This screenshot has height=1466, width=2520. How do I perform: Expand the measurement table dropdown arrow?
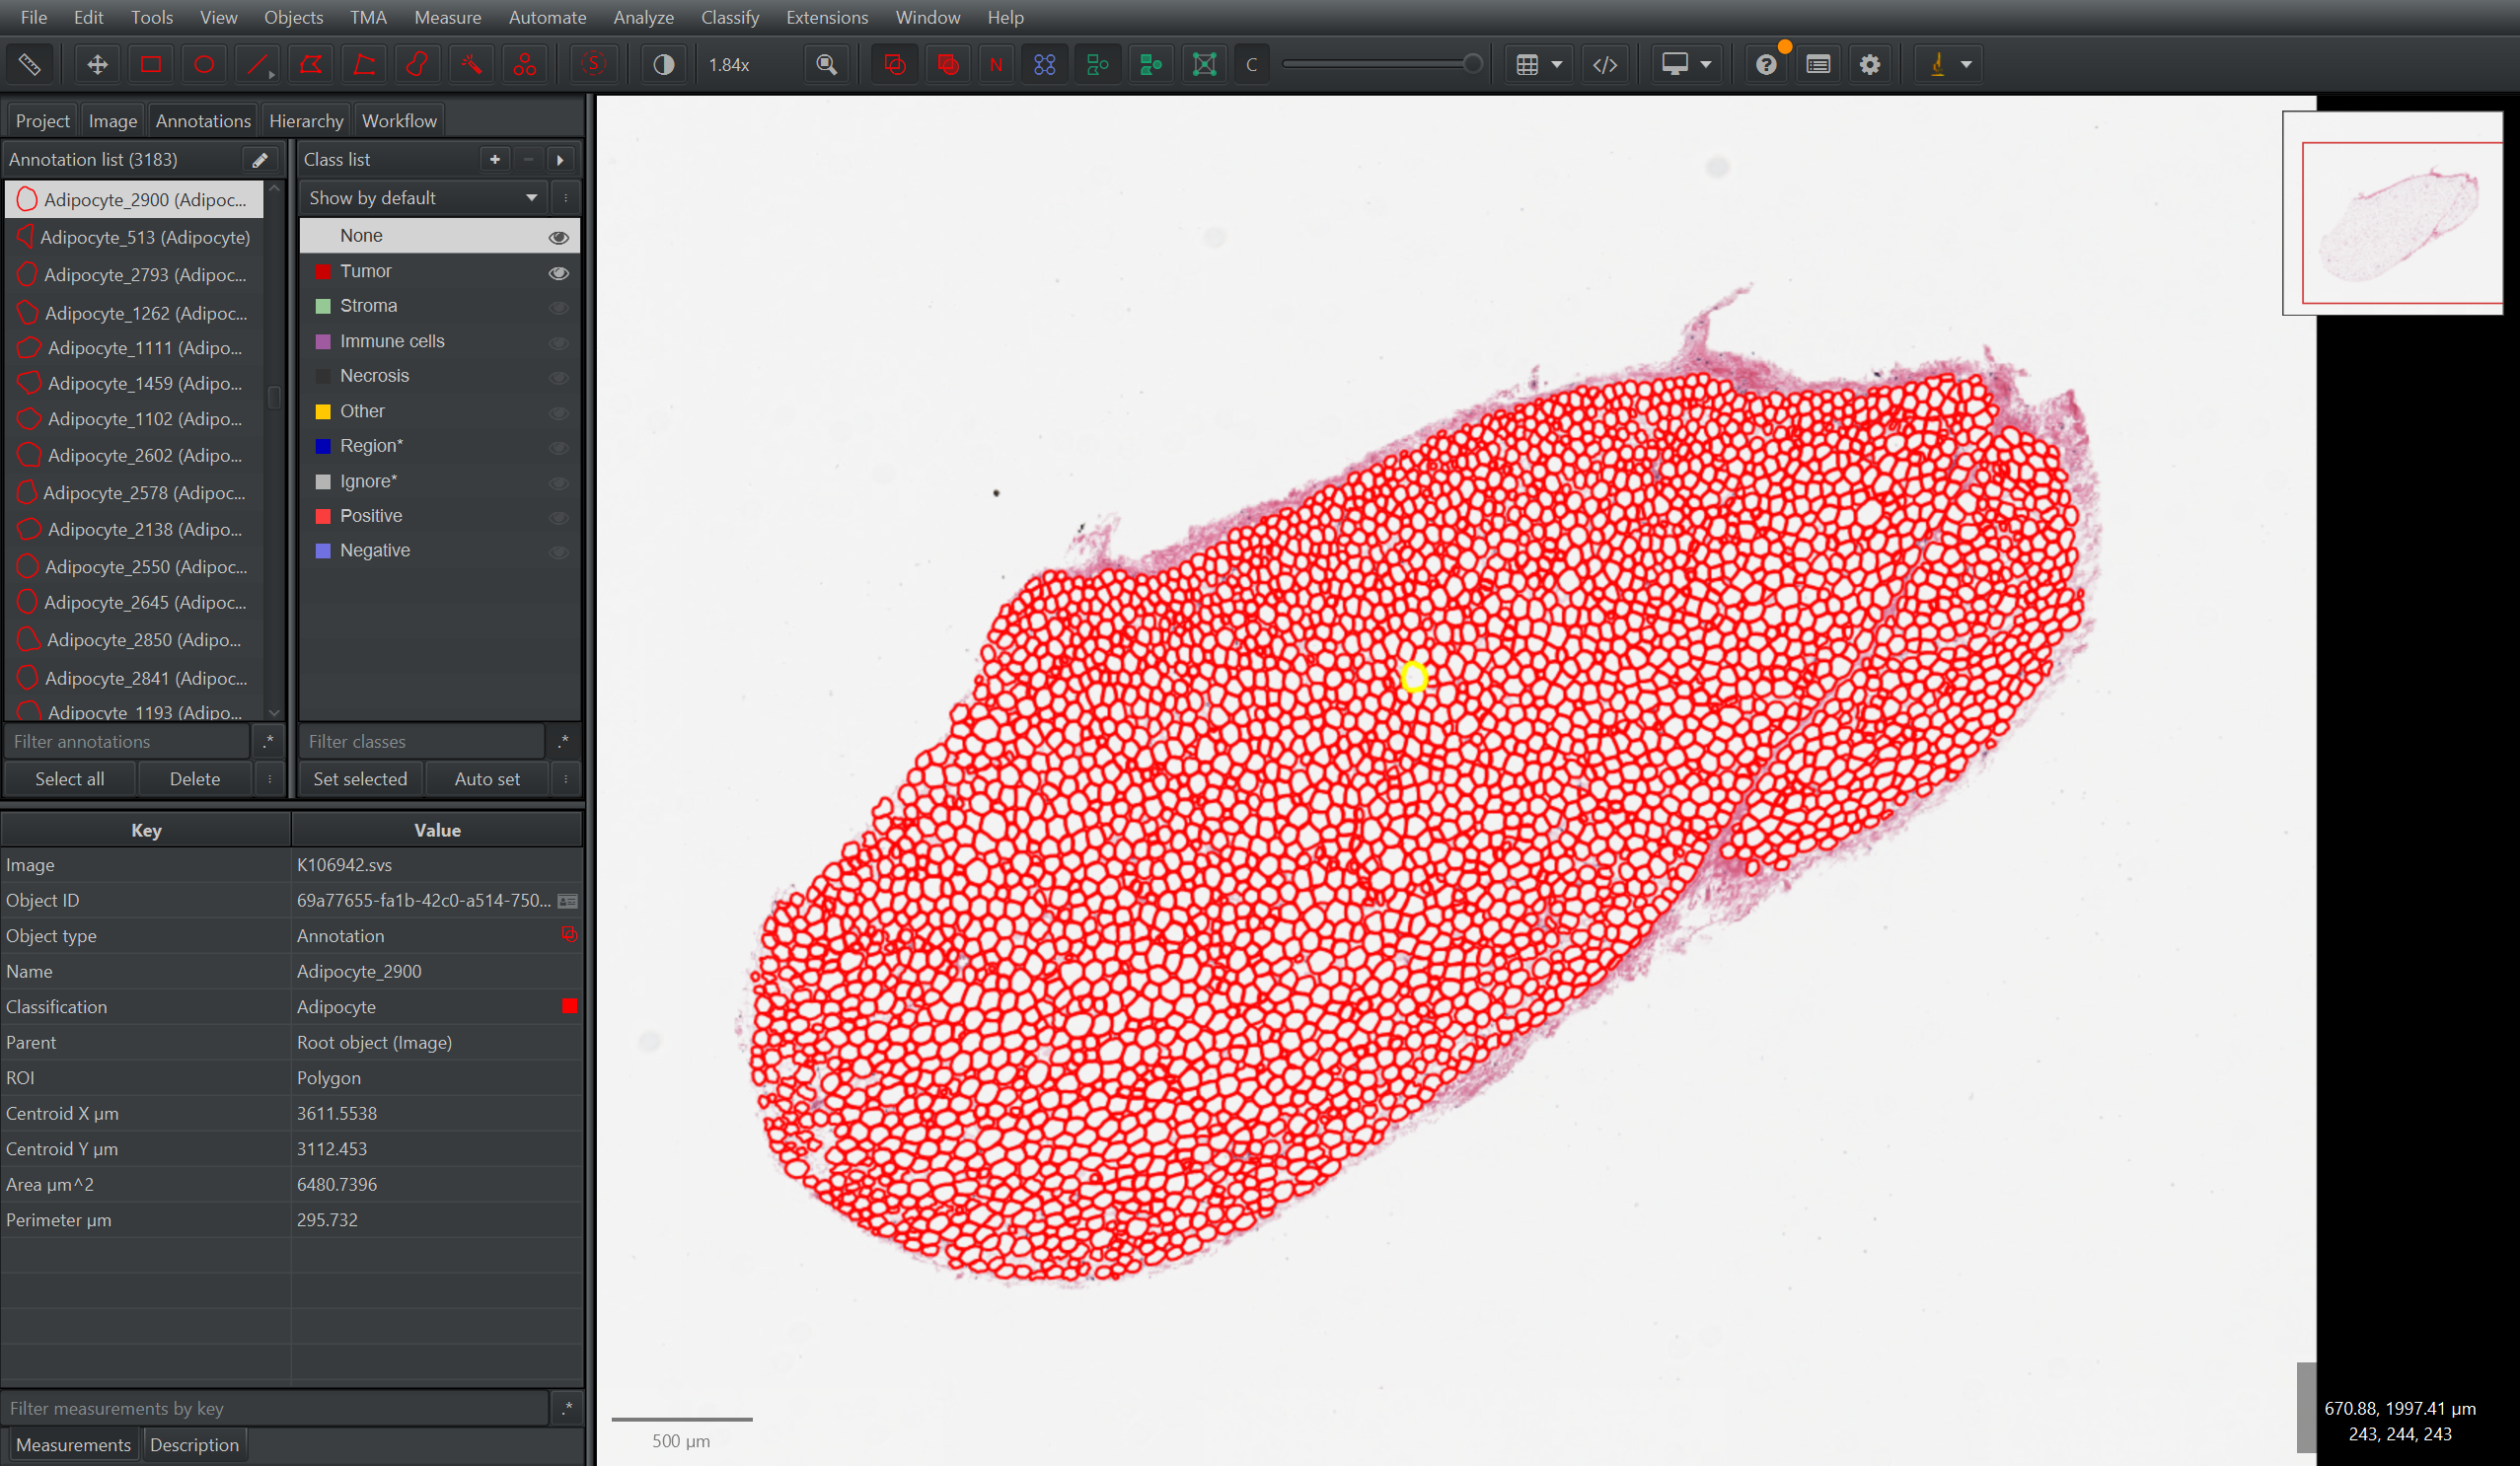(x=1557, y=65)
